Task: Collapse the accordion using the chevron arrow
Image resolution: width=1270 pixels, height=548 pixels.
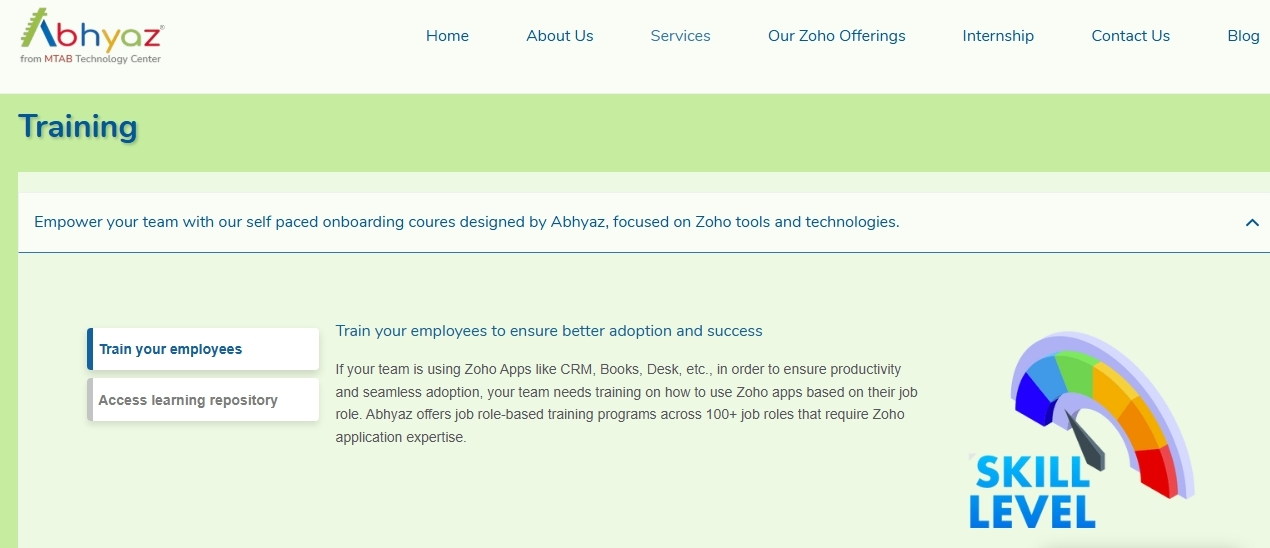Action: click(1252, 222)
